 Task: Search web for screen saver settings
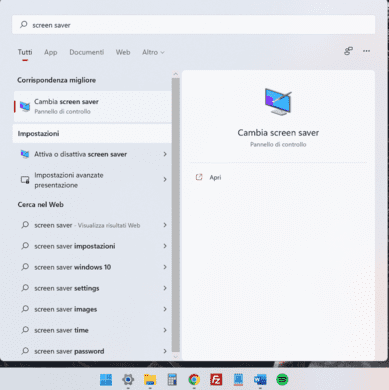[x=92, y=288]
